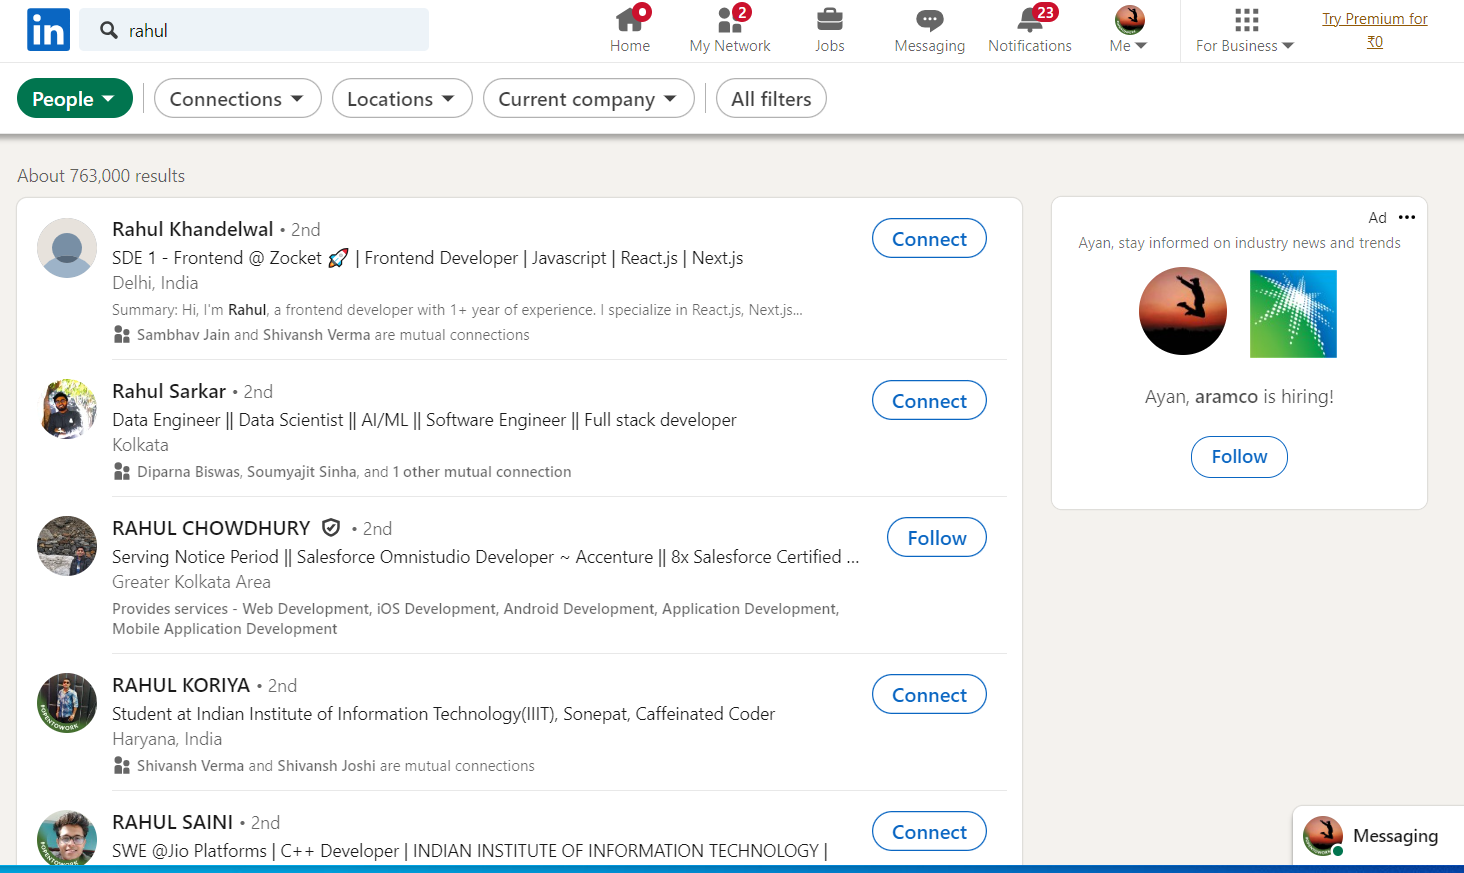Click mutual connections icon under Rahul Khandelwal

click(x=122, y=335)
